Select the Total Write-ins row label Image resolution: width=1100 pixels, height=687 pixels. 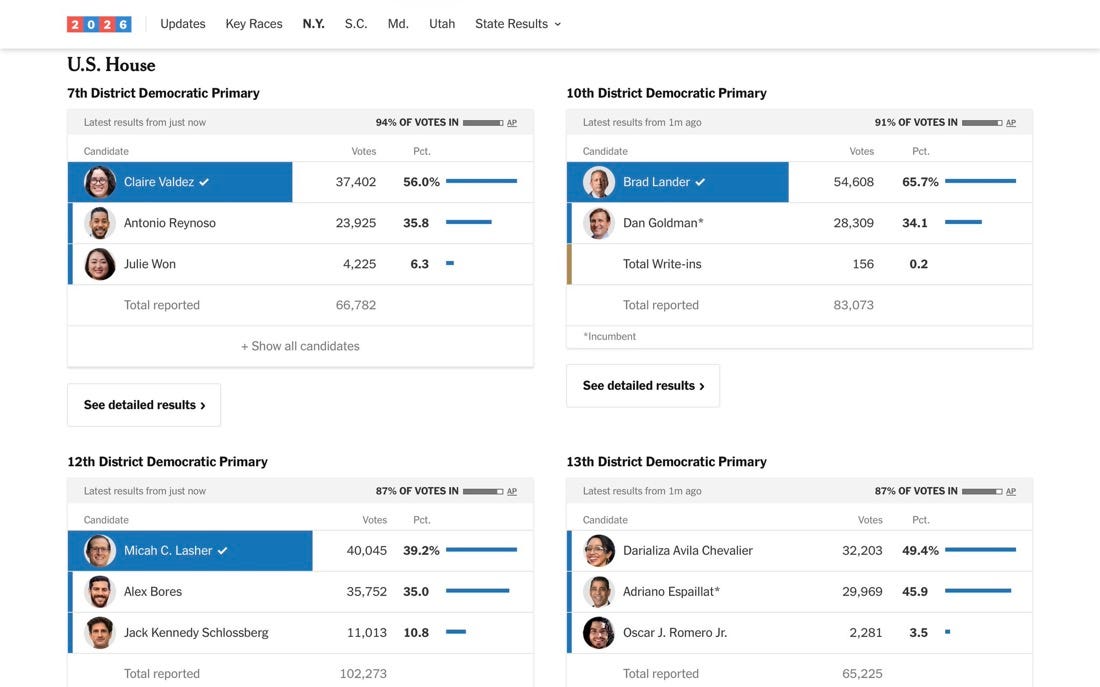point(662,265)
